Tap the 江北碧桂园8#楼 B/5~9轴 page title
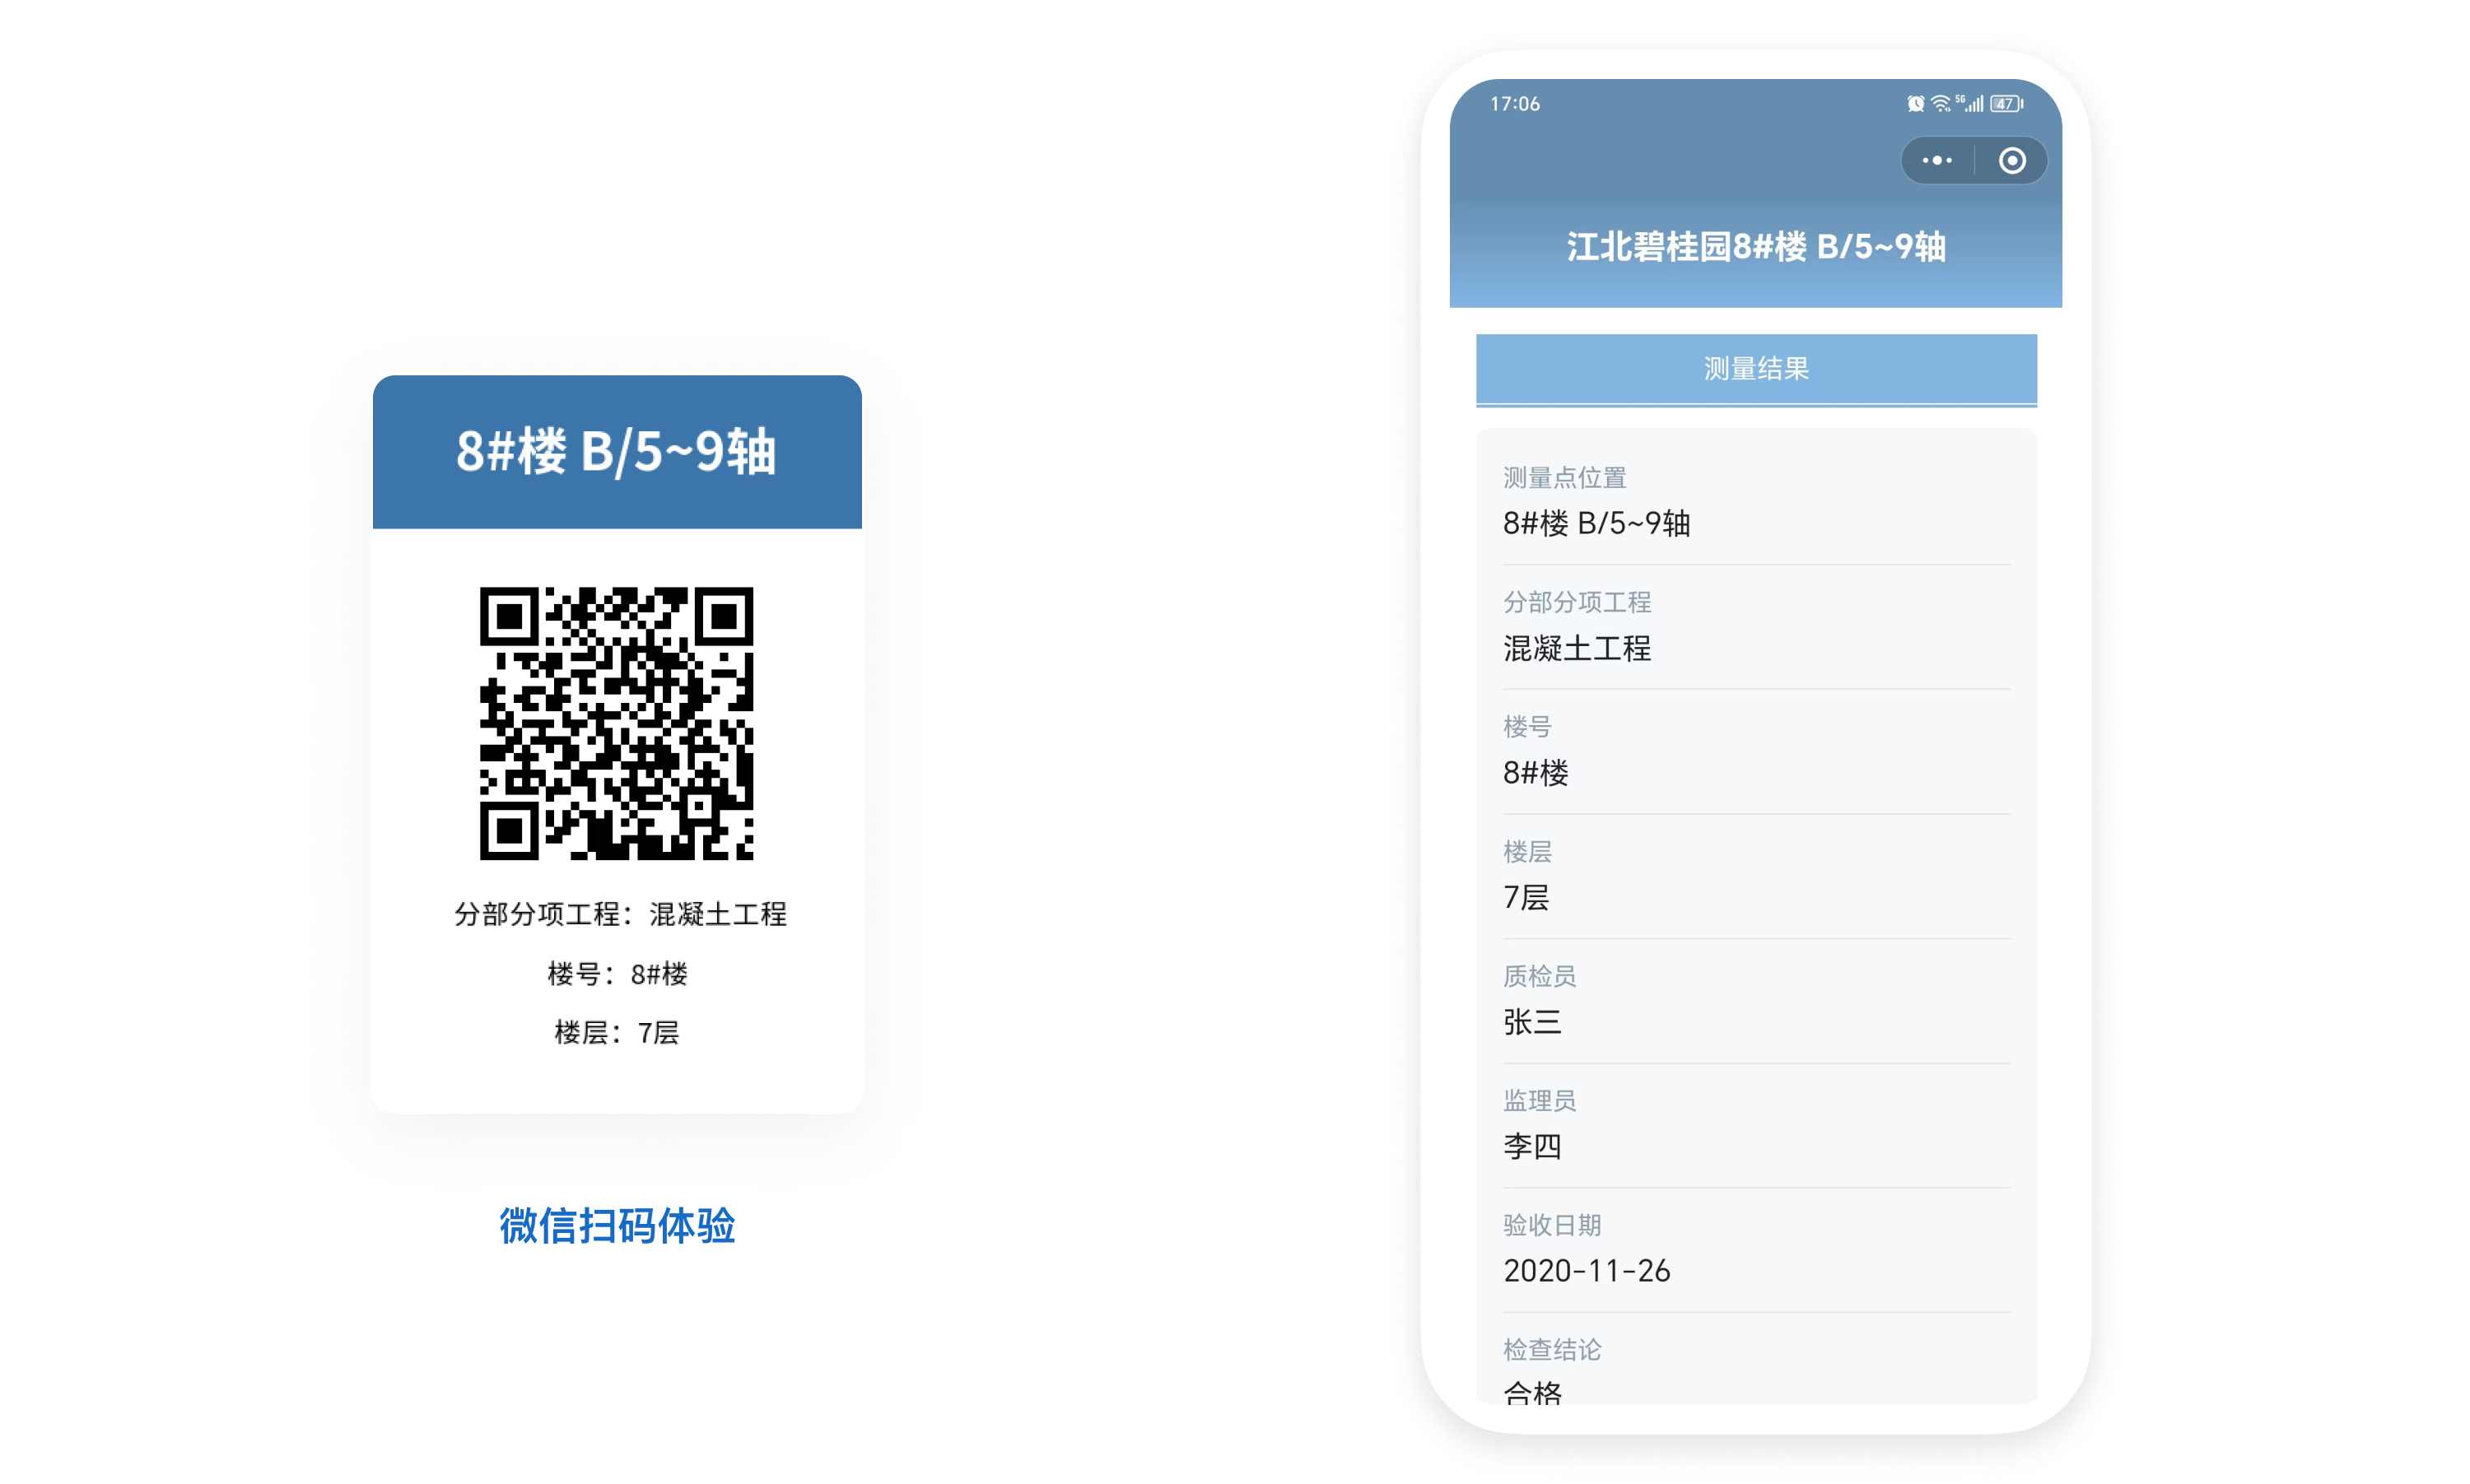This screenshot has width=2470, height=1484. click(1756, 246)
